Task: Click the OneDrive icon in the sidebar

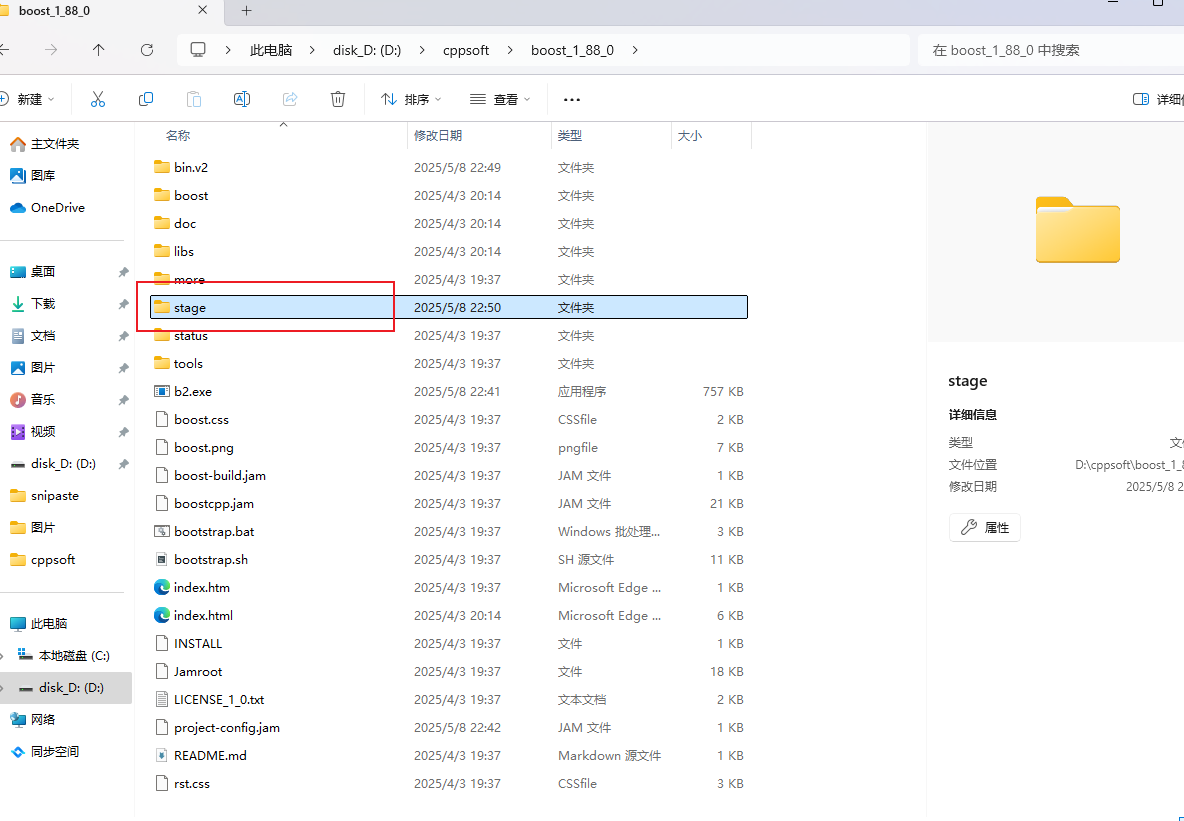Action: pos(47,207)
